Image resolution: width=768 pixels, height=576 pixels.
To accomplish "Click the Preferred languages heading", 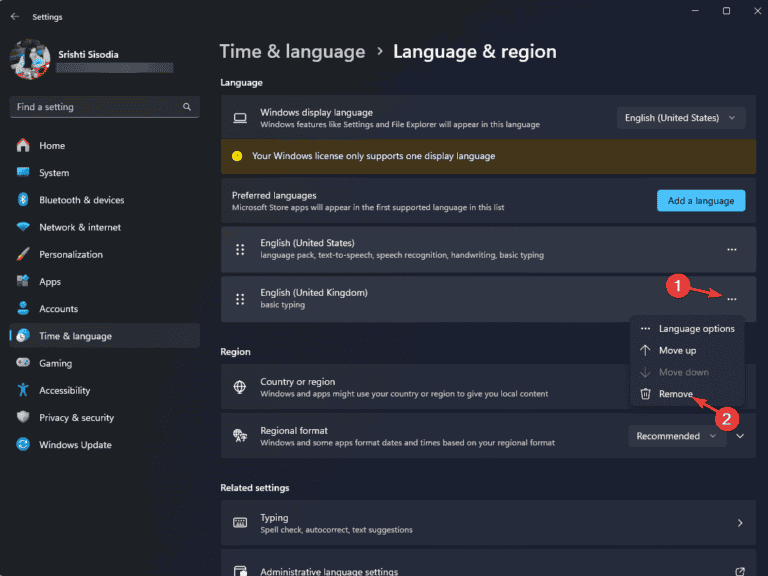I will coord(274,195).
